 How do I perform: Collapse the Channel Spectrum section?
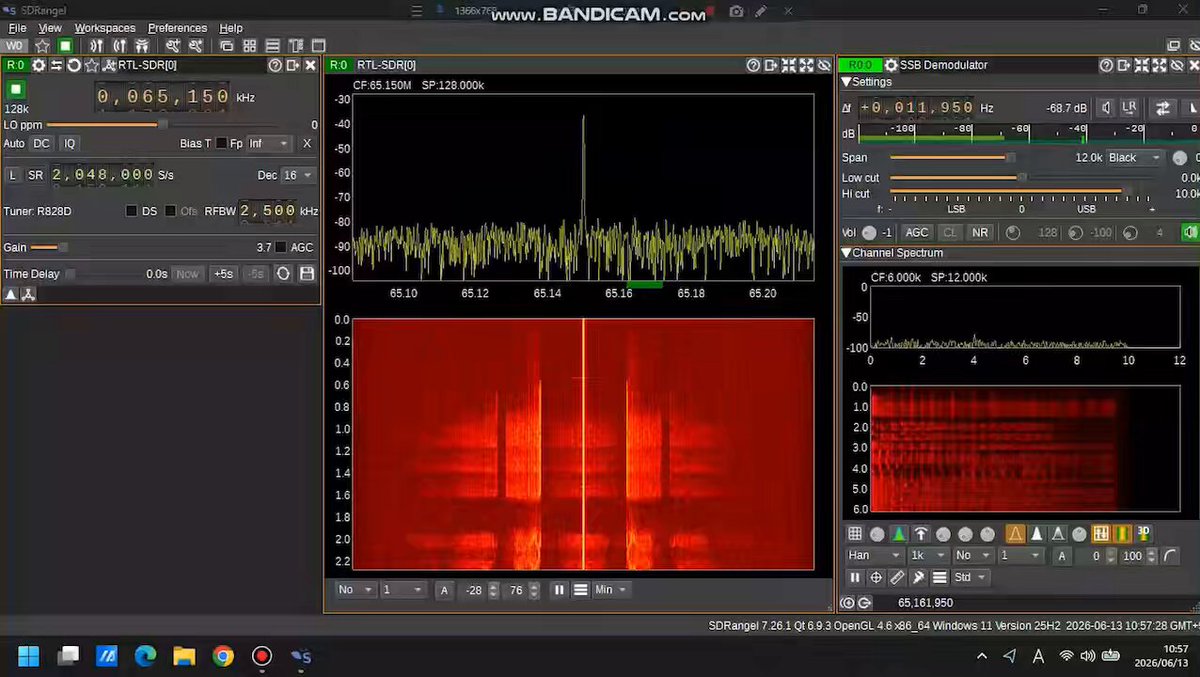847,253
